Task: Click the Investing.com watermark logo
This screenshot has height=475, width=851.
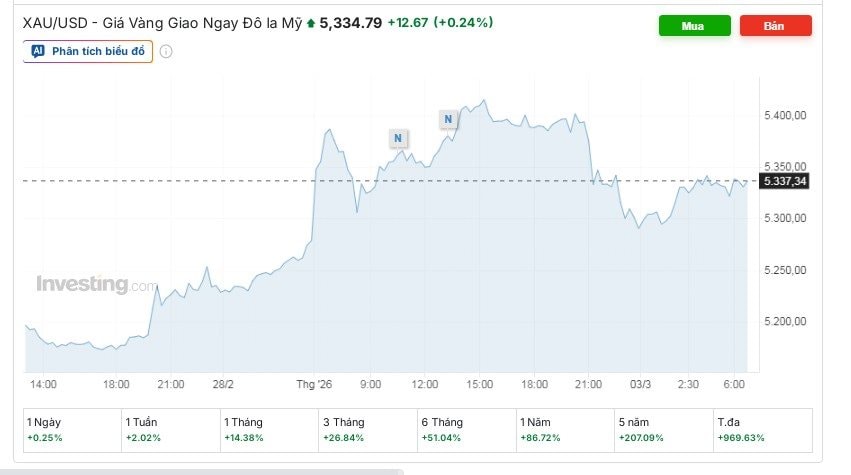Action: click(x=97, y=284)
